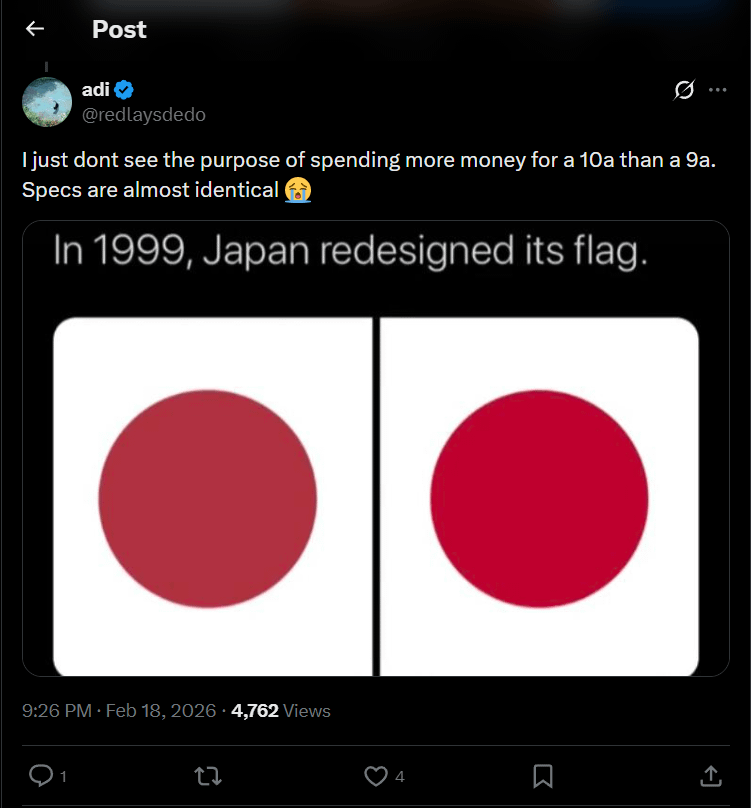Click the @redlaysdedo handle
751x808 pixels.
click(x=143, y=114)
